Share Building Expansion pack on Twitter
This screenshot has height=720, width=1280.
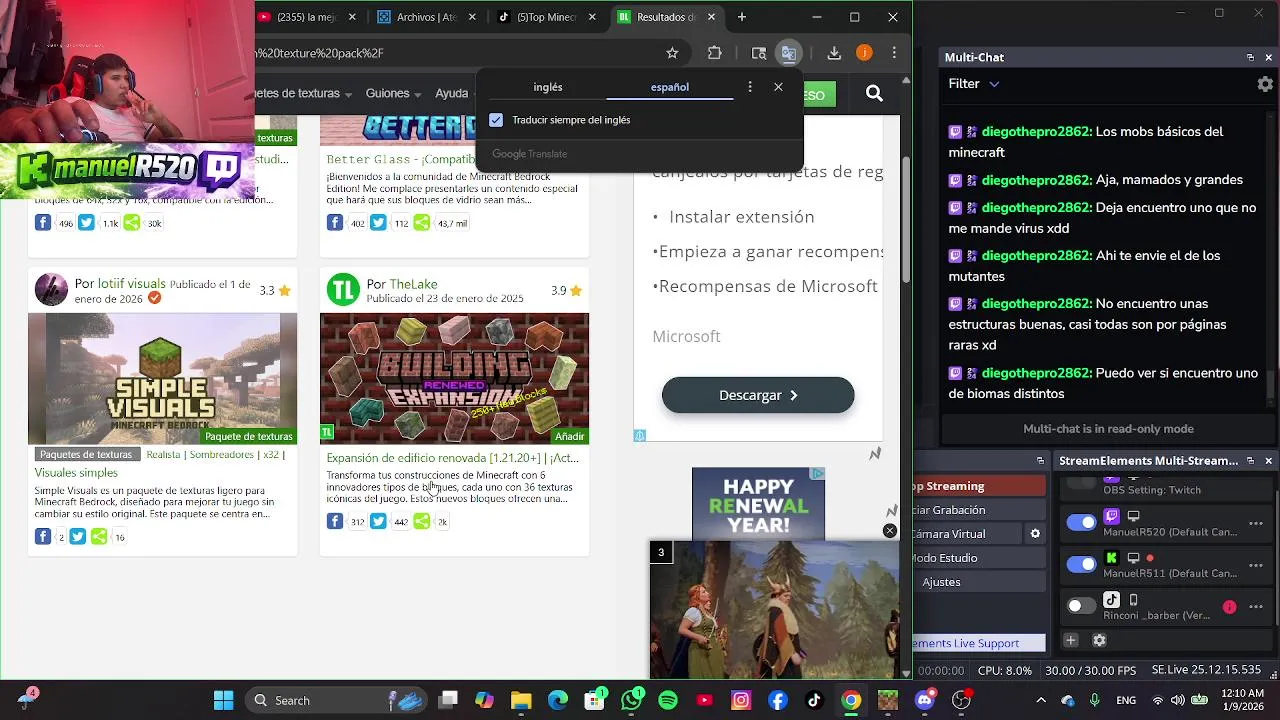click(378, 521)
